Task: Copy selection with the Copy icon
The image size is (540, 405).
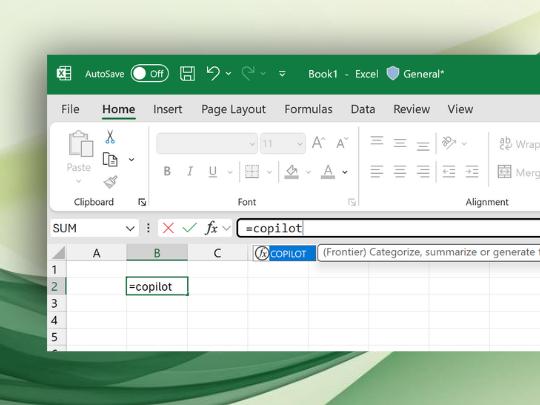Action: [110, 159]
